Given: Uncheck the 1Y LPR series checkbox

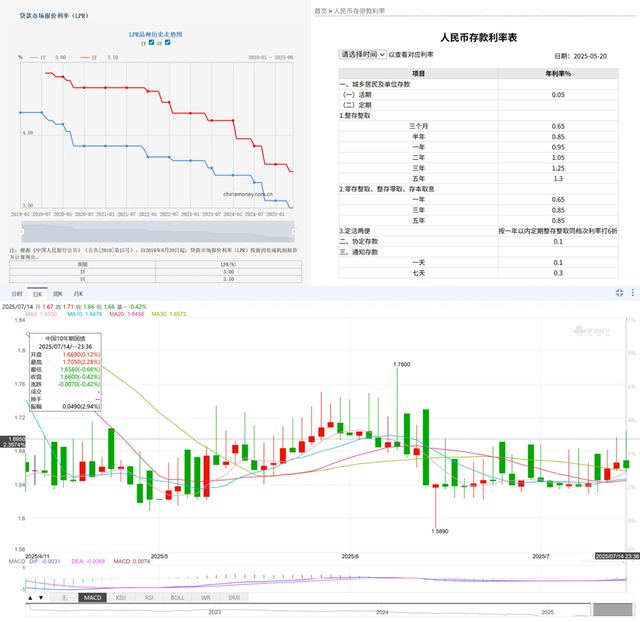Looking at the screenshot, I should coord(151,42).
